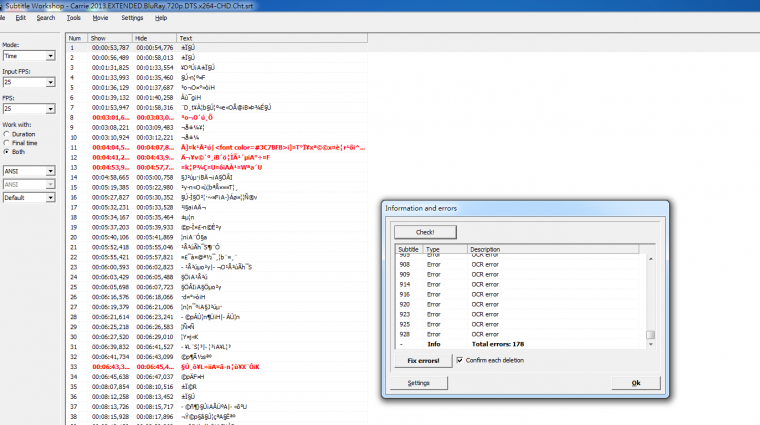Select subtitle row 7 at 00:01:53,947
The image size is (760, 425).
point(217,108)
